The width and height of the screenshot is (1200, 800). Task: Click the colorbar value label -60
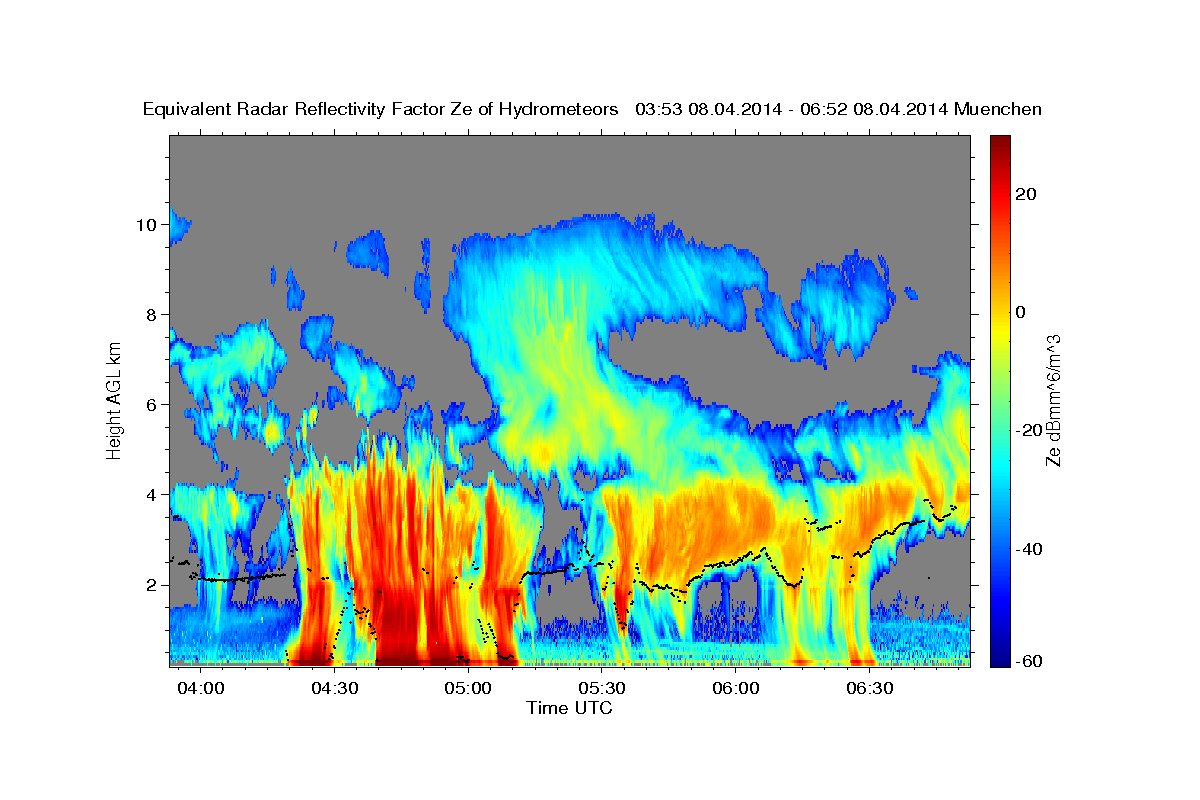pyautogui.click(x=1029, y=662)
